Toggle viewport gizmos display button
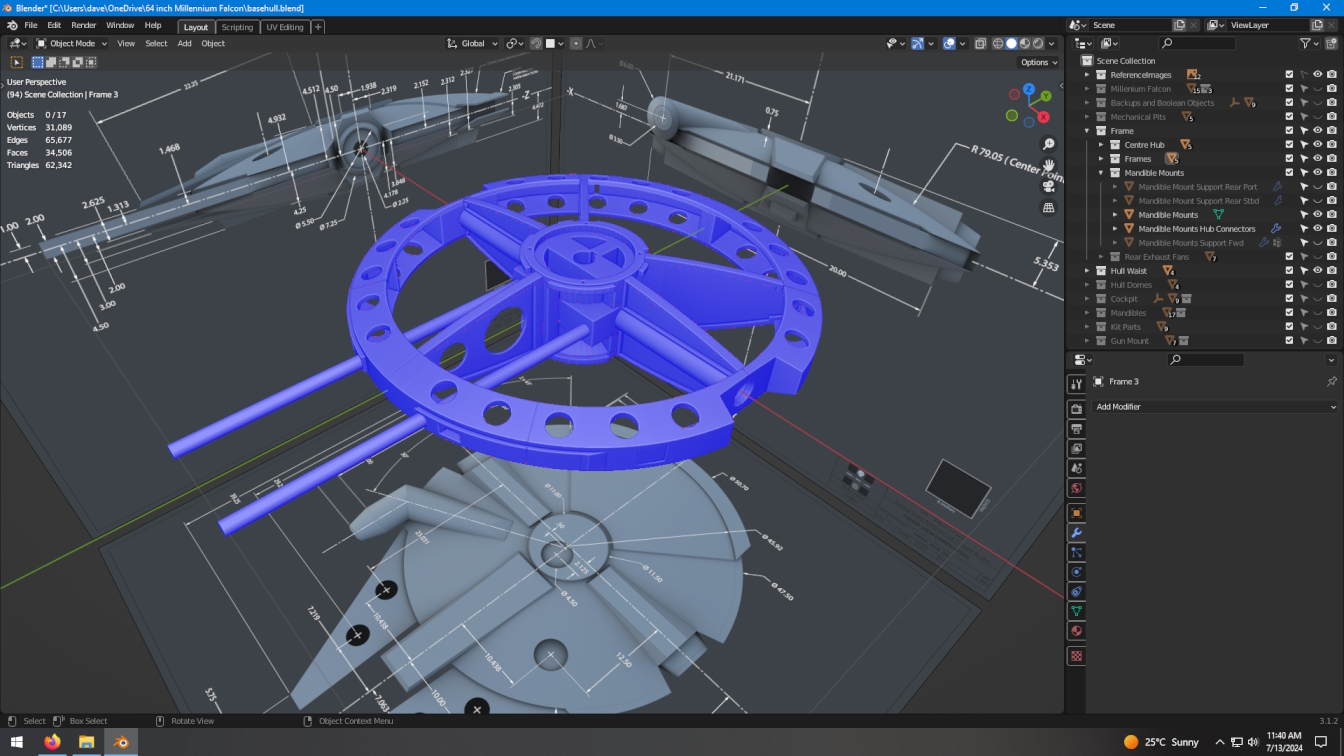1344x756 pixels. [x=917, y=43]
